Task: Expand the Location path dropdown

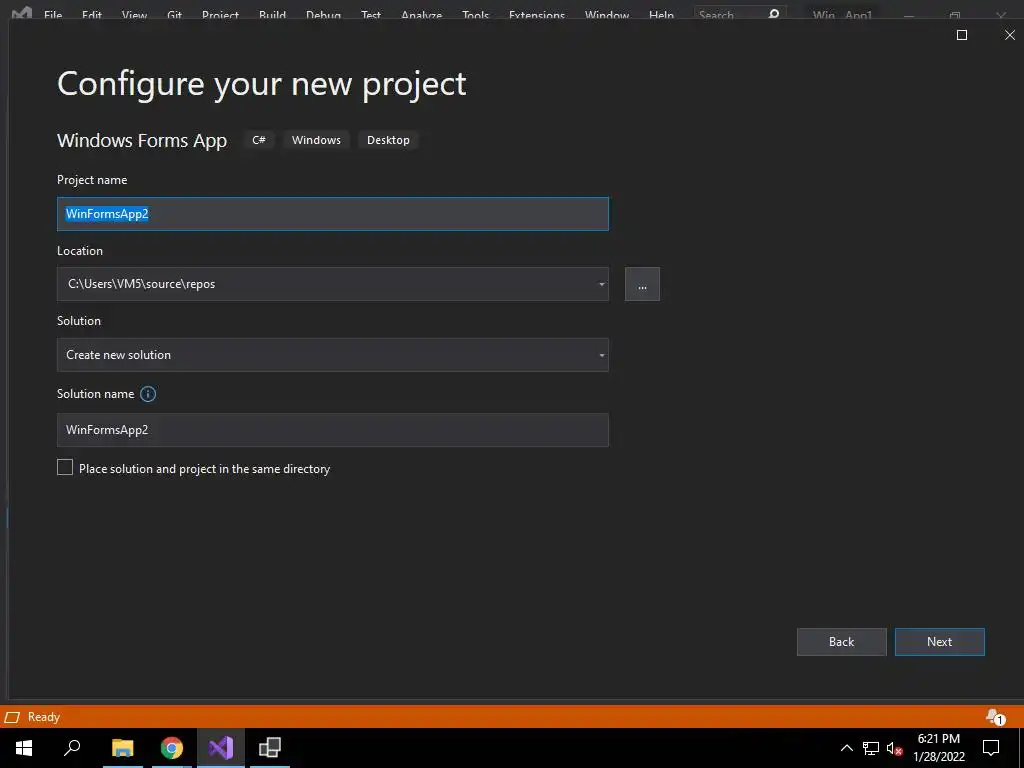Action: pyautogui.click(x=601, y=284)
